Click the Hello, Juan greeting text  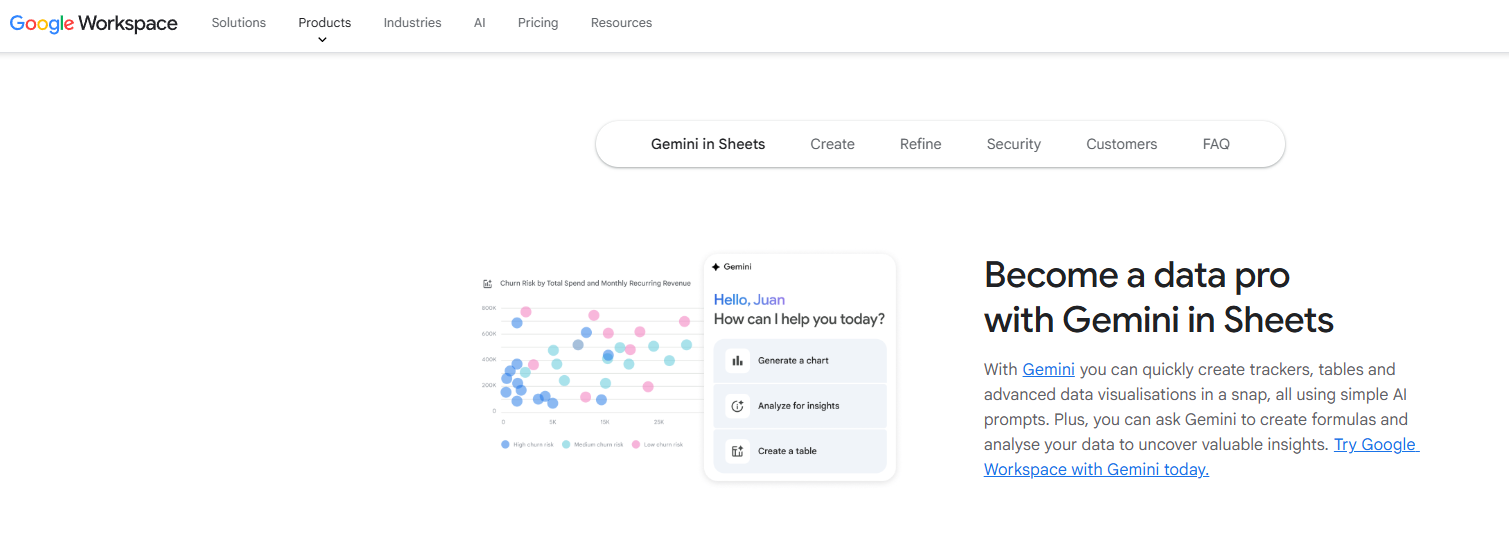coord(749,300)
